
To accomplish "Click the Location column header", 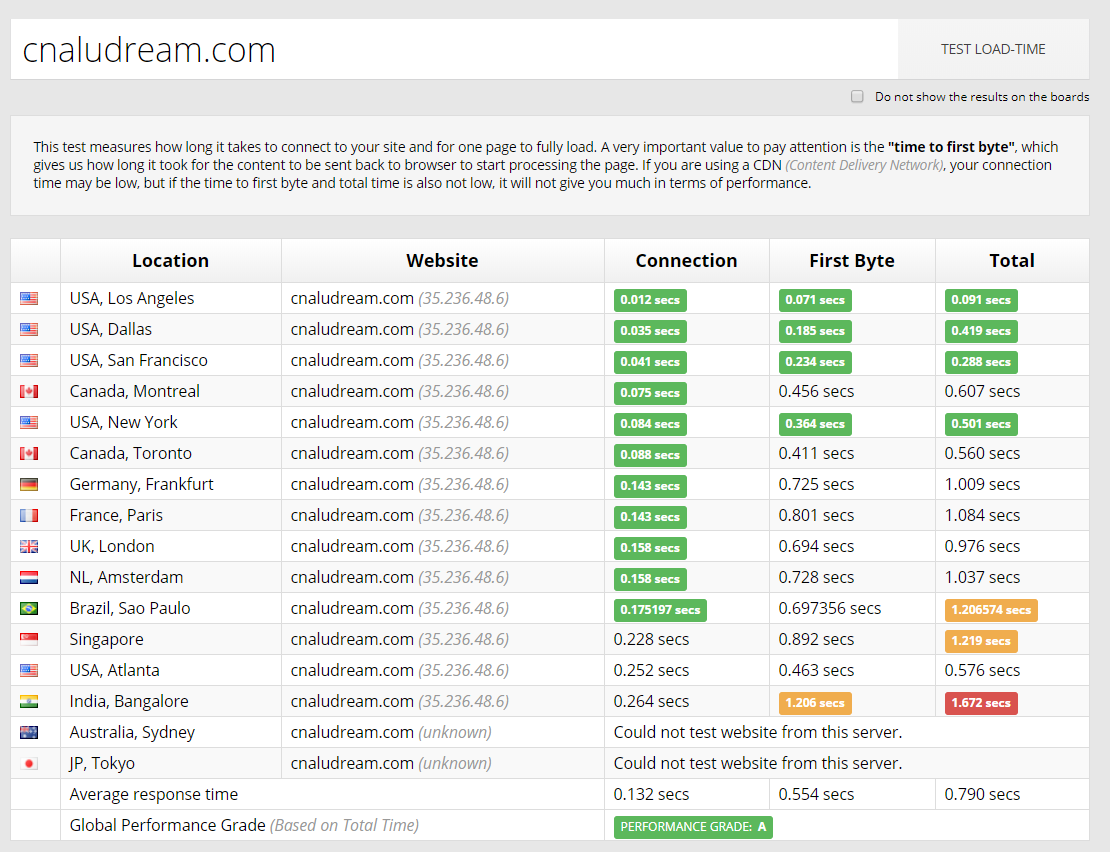I will point(171,260).
